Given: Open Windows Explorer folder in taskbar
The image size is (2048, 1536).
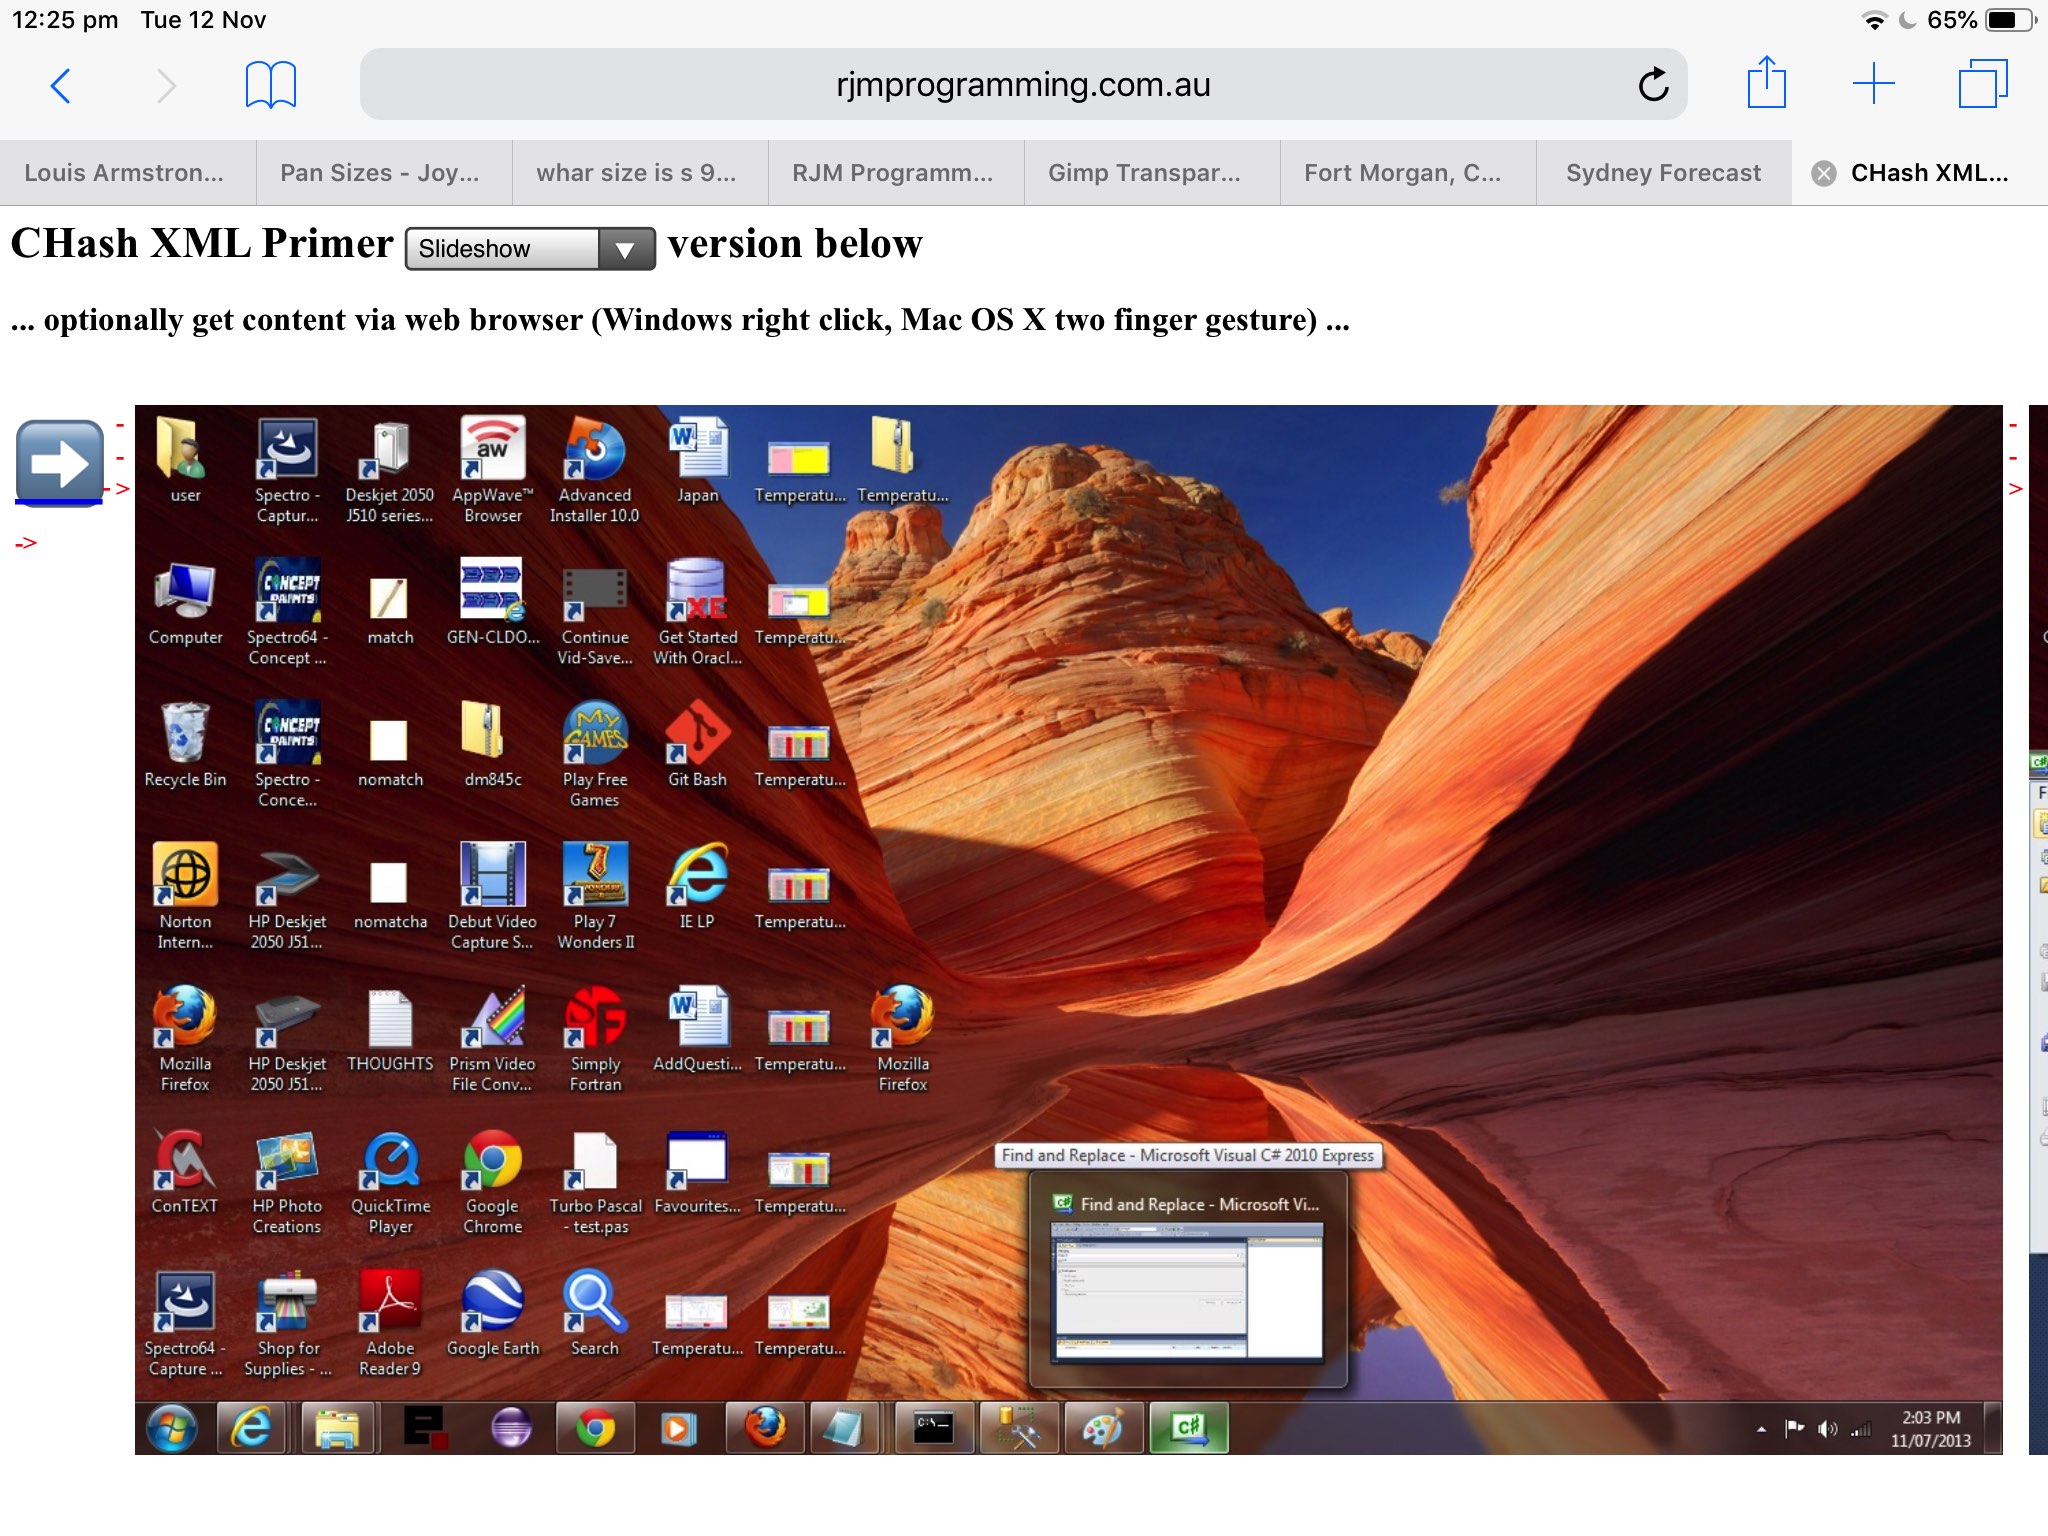Looking at the screenshot, I should (337, 1428).
